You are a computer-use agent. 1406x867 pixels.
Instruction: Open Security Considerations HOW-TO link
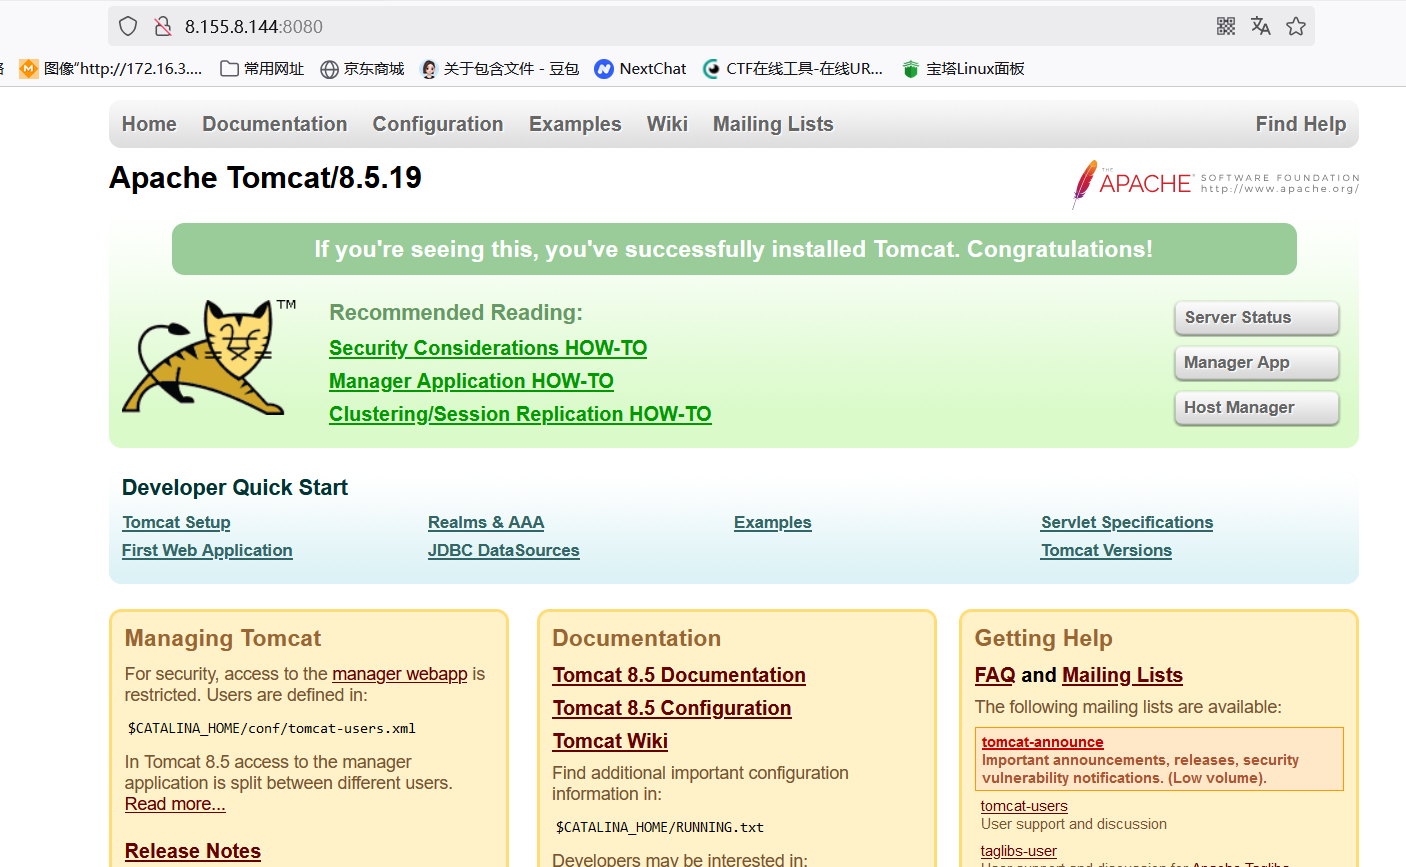488,348
